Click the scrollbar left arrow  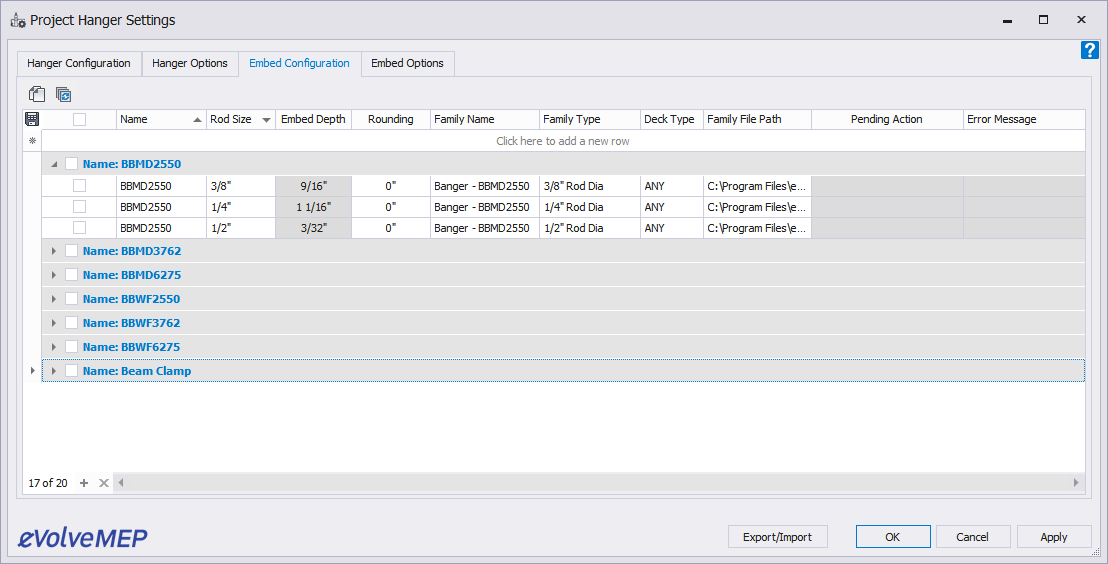[x=121, y=483]
